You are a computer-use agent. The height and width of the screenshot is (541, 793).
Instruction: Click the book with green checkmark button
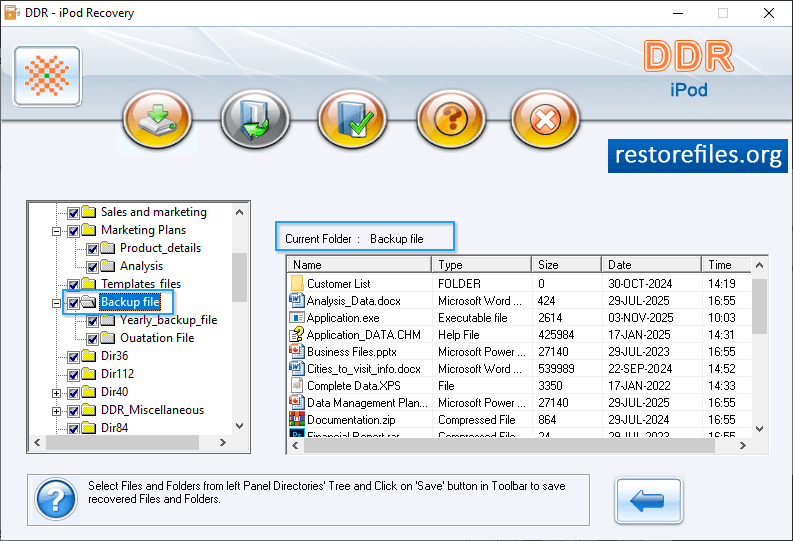(x=353, y=119)
